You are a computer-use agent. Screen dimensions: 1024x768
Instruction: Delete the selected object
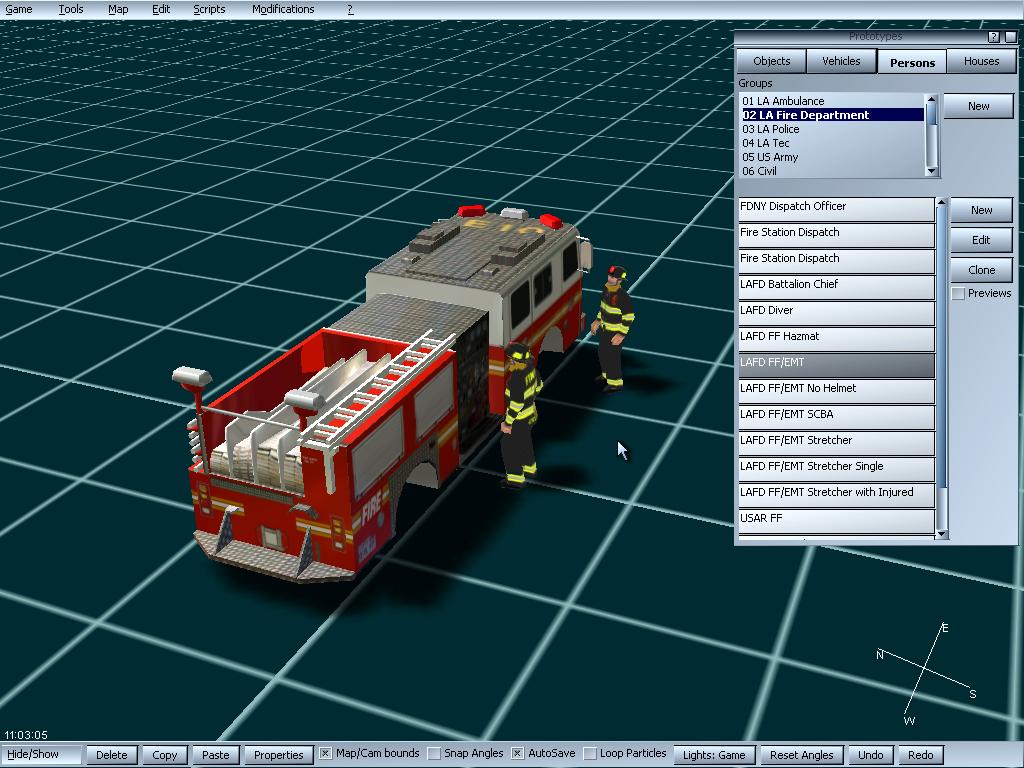tap(112, 755)
